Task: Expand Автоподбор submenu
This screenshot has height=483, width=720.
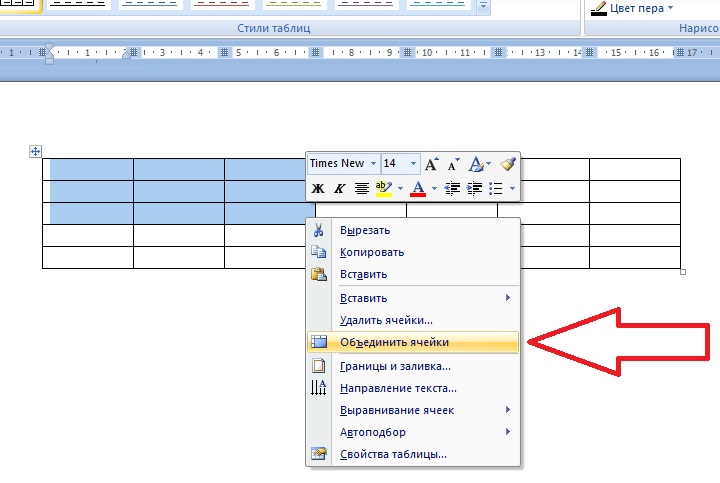Action: [x=413, y=432]
